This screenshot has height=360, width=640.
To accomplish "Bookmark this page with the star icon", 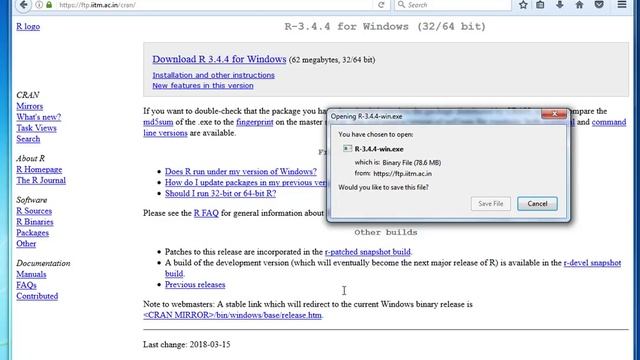I will [523, 5].
